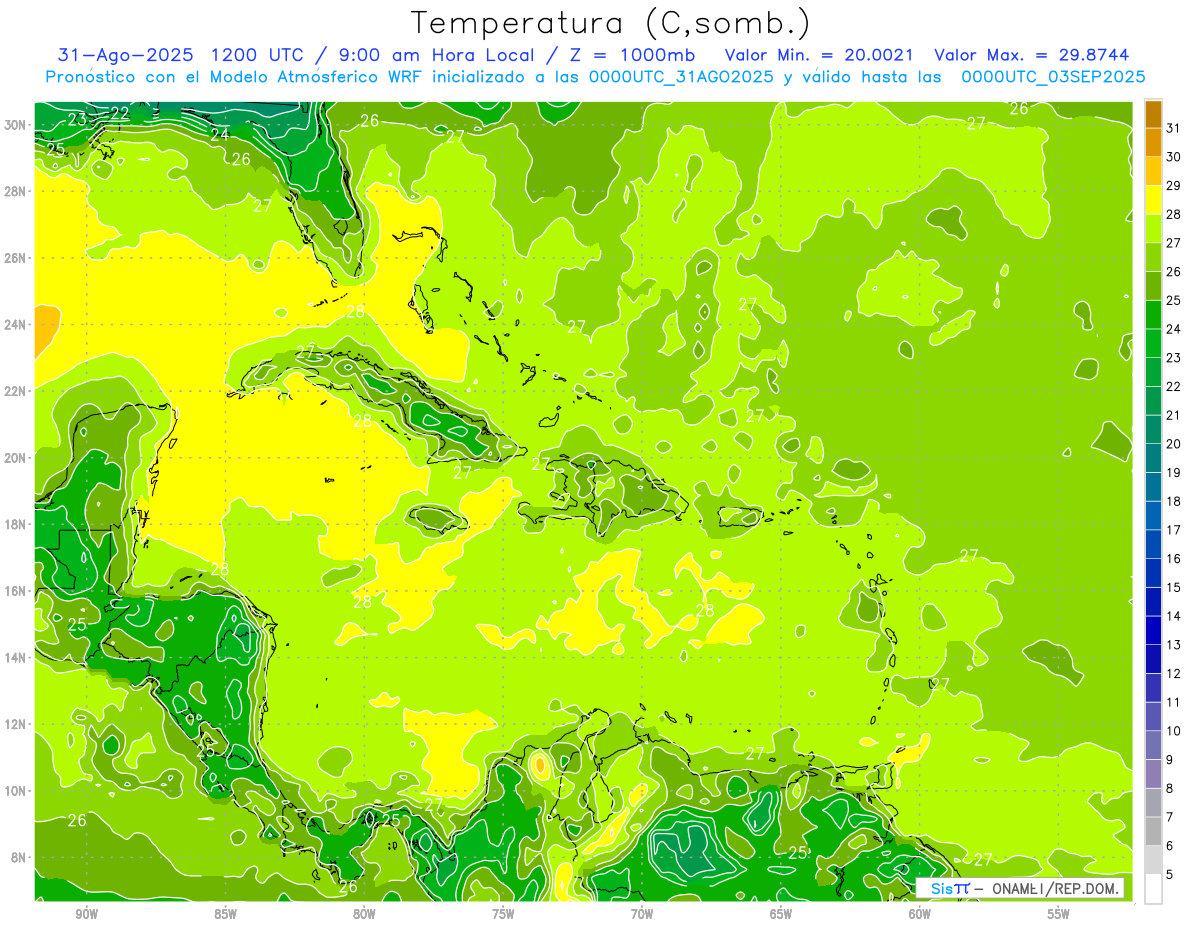Select the 60W longitude axis label
Screen dimensions: 1200x927
point(920,915)
